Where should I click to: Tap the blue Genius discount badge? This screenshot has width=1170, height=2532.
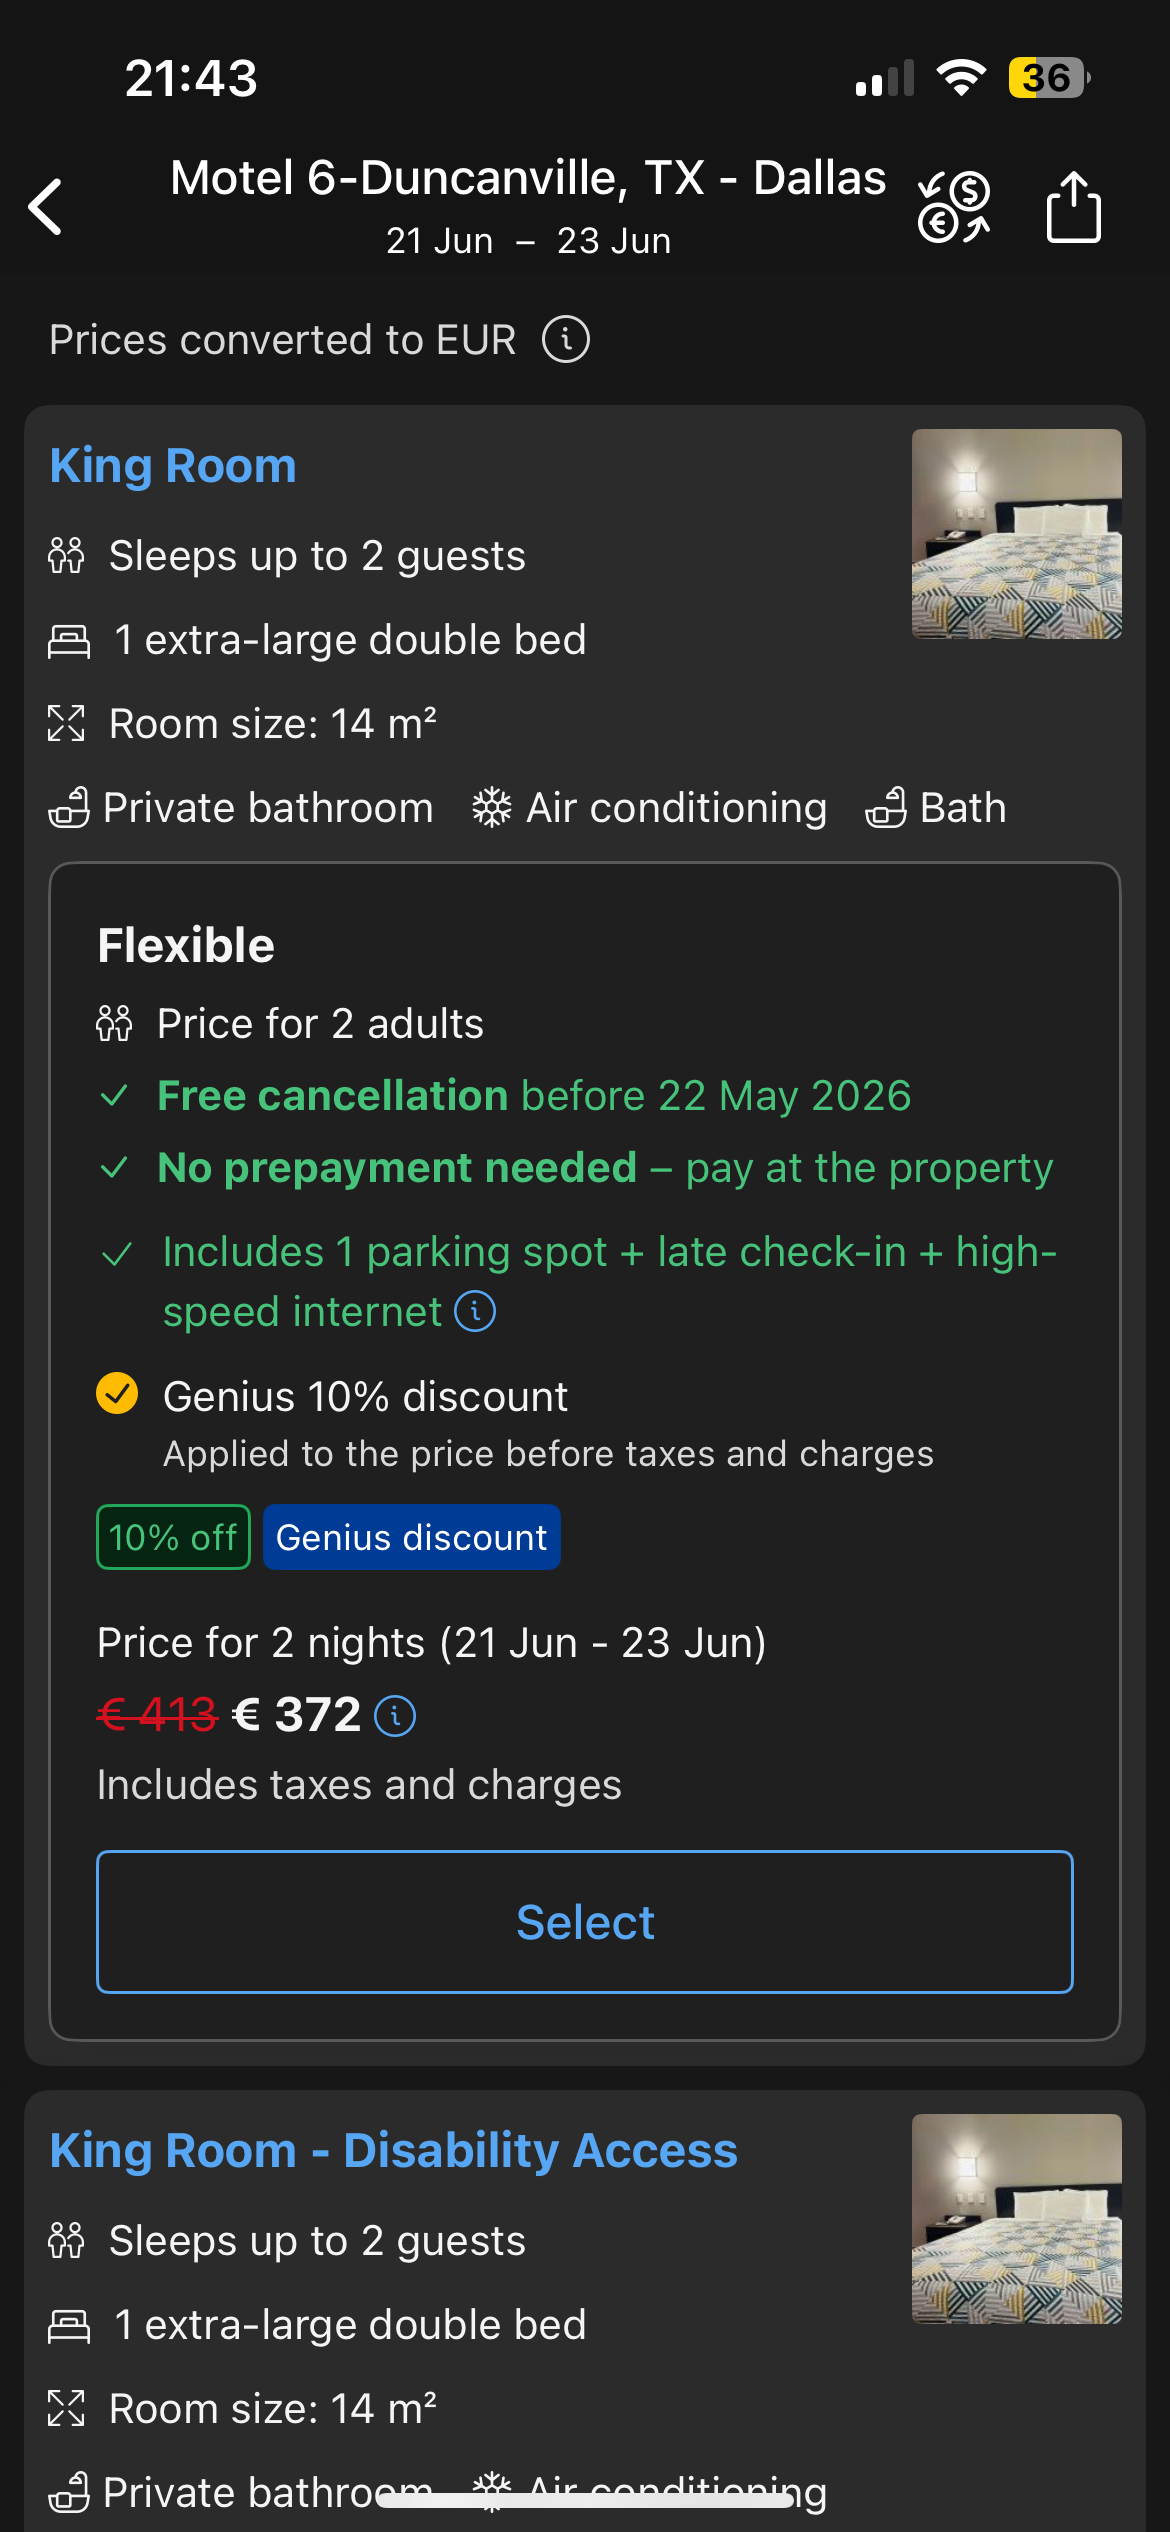[411, 1537]
